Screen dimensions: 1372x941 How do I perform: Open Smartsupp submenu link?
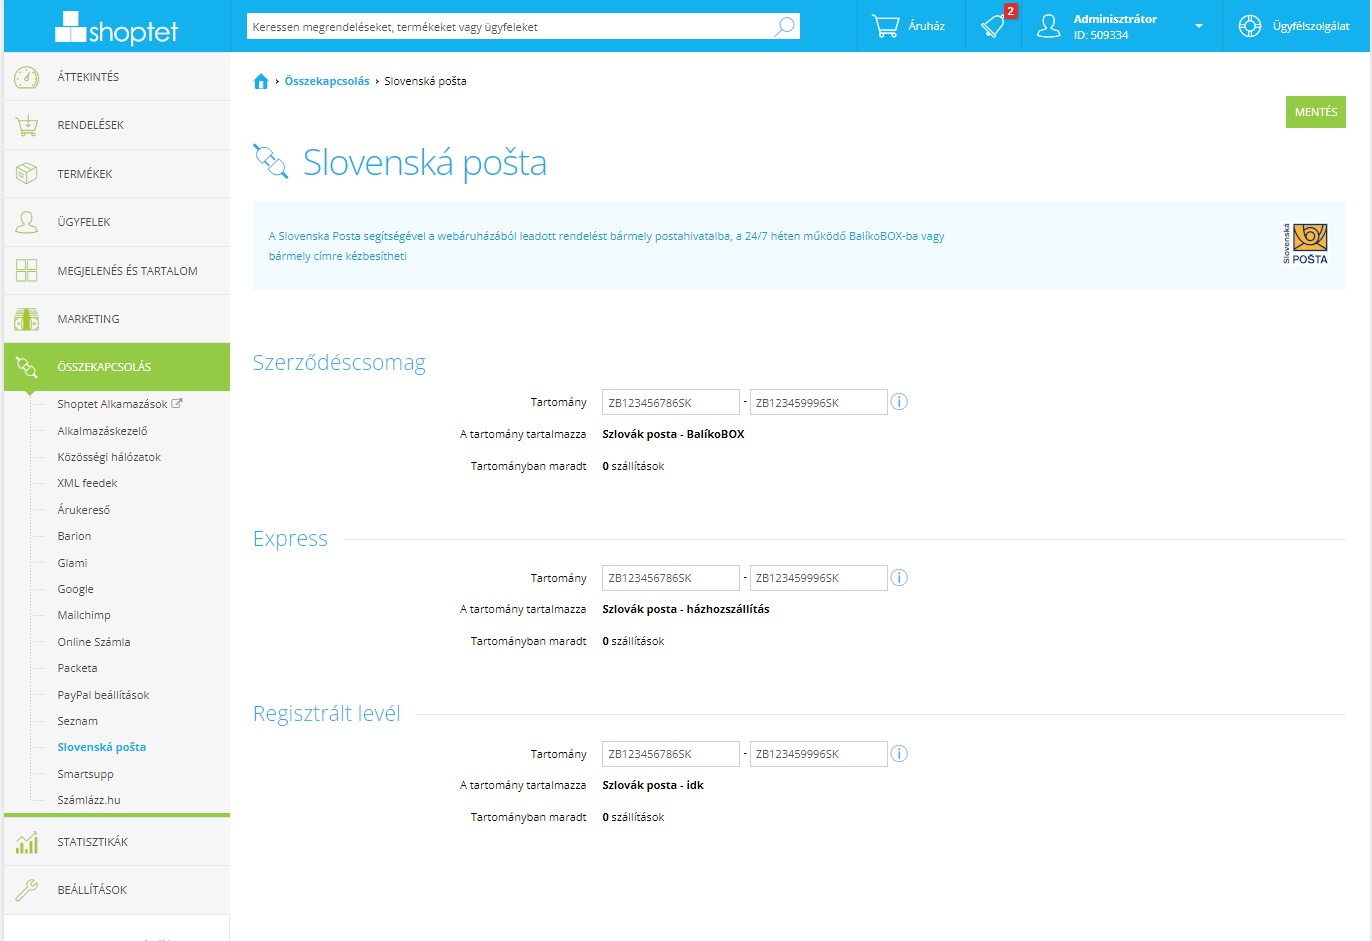(85, 774)
